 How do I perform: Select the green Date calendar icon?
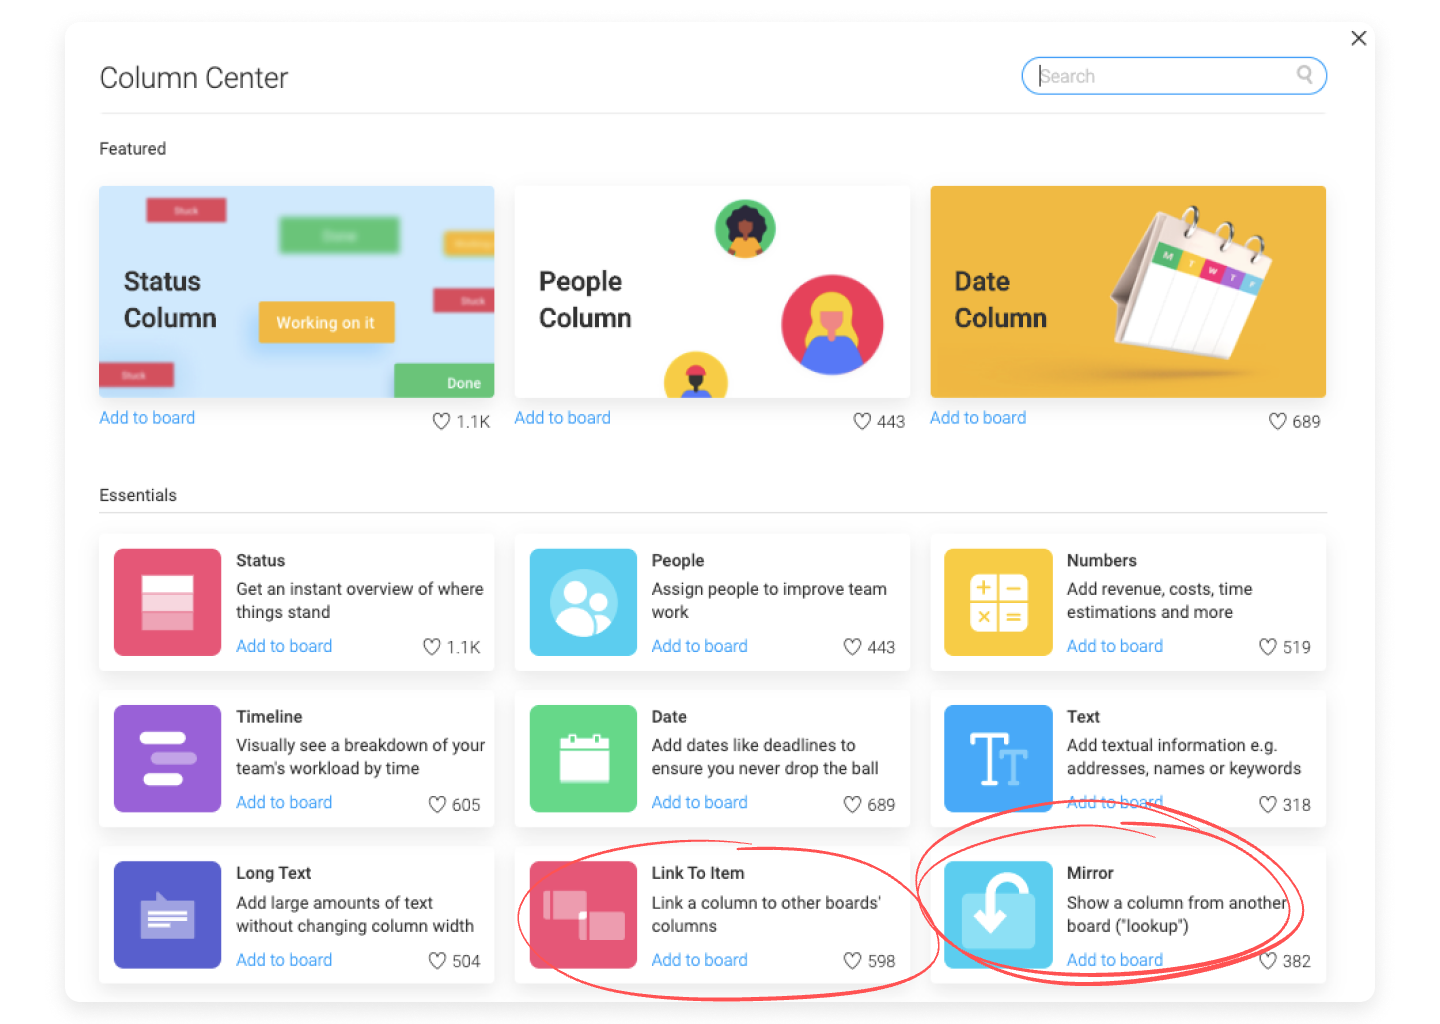[583, 758]
